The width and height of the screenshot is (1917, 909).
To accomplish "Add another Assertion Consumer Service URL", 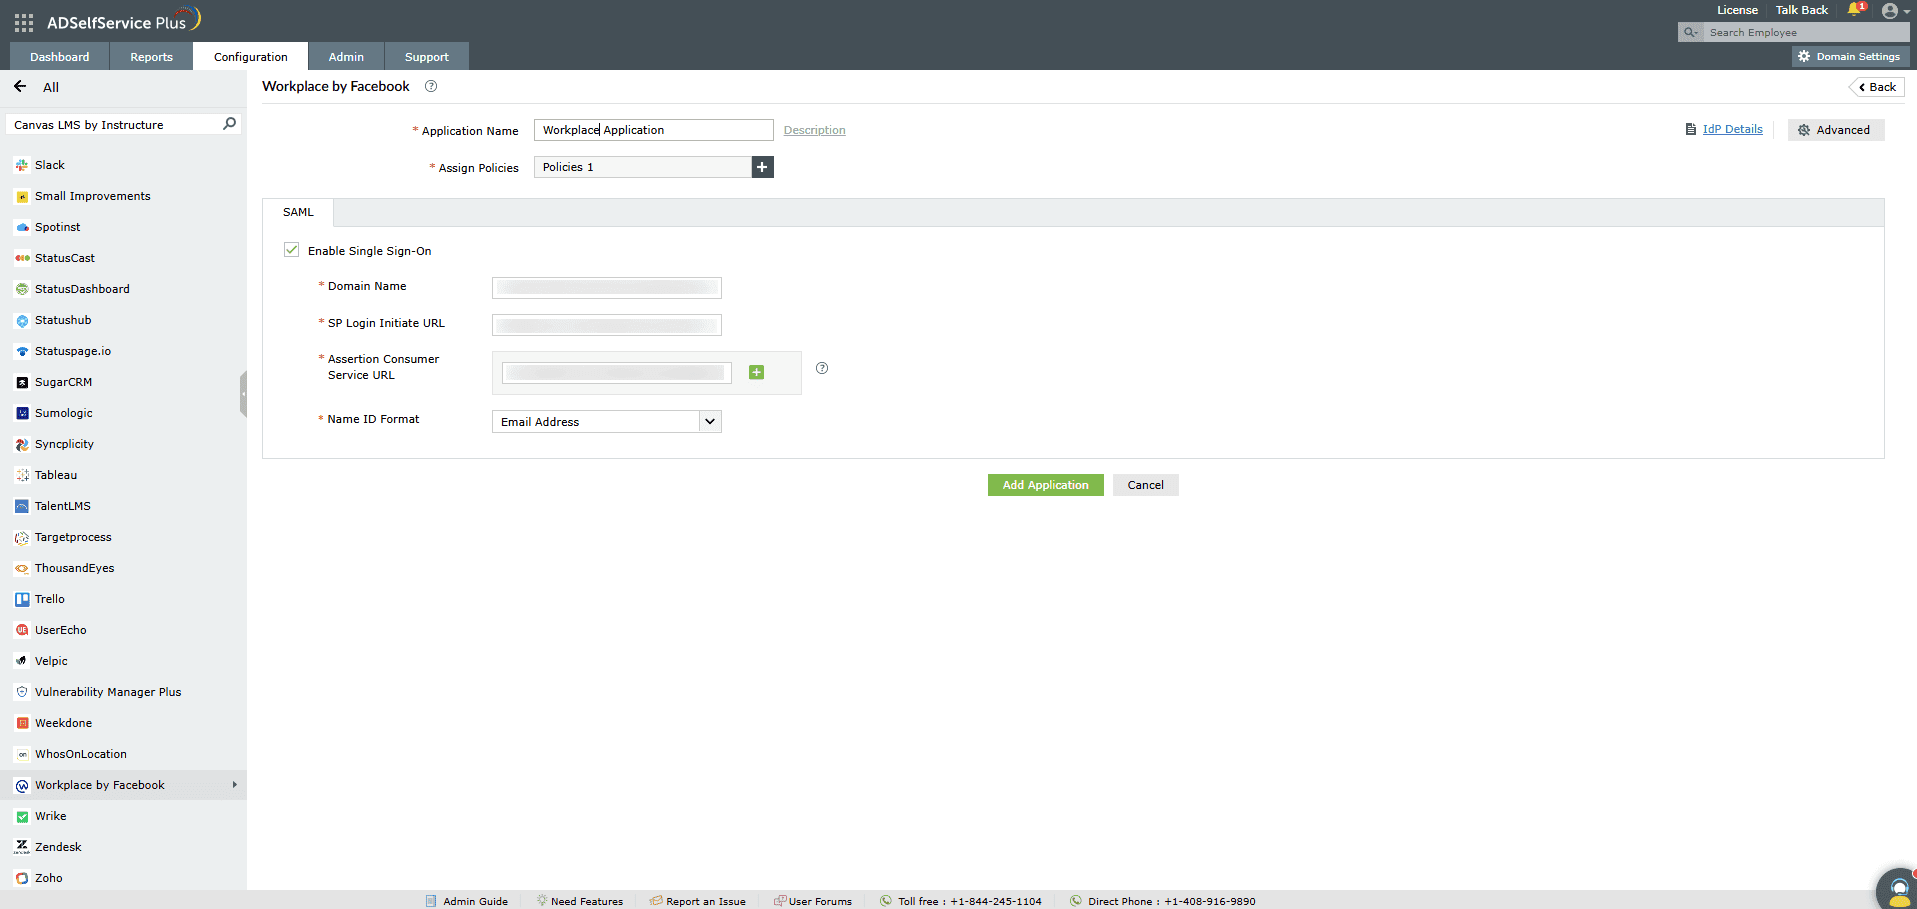I will tap(757, 371).
